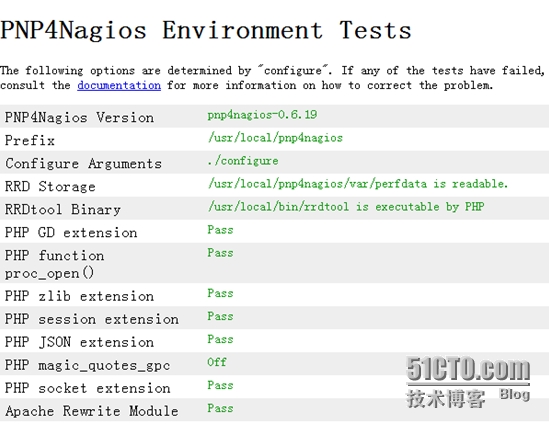Click Pass result for PHP zlib extension

[x=220, y=293]
